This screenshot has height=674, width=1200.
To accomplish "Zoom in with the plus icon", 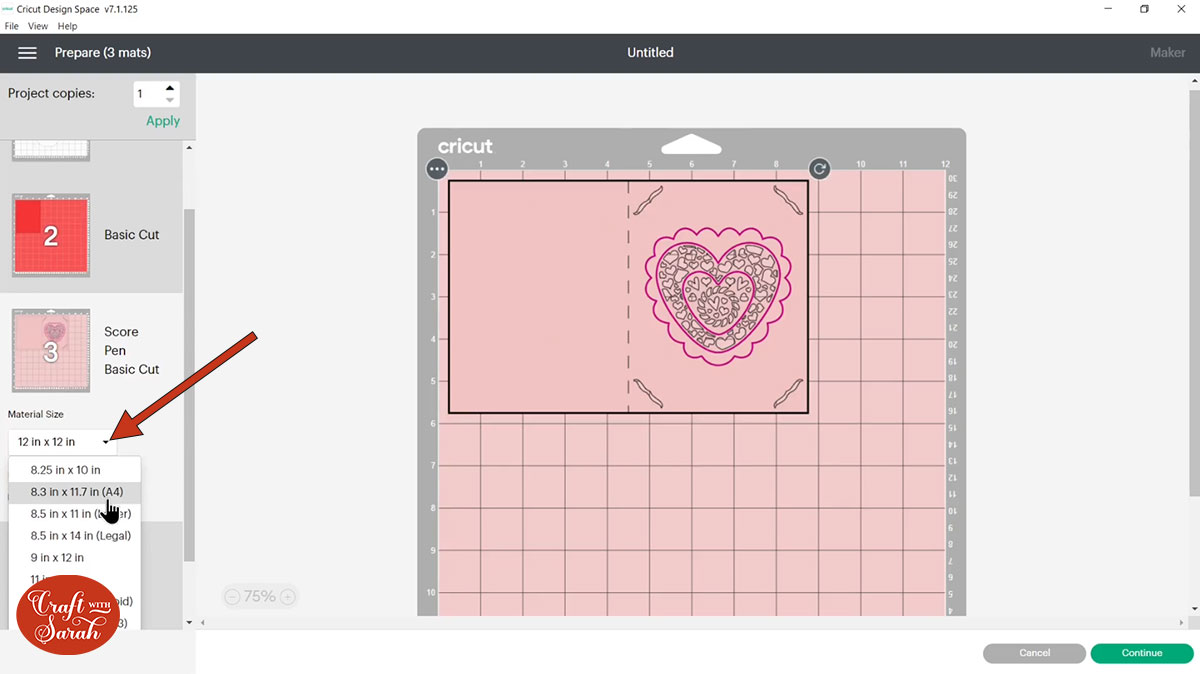I will point(288,597).
